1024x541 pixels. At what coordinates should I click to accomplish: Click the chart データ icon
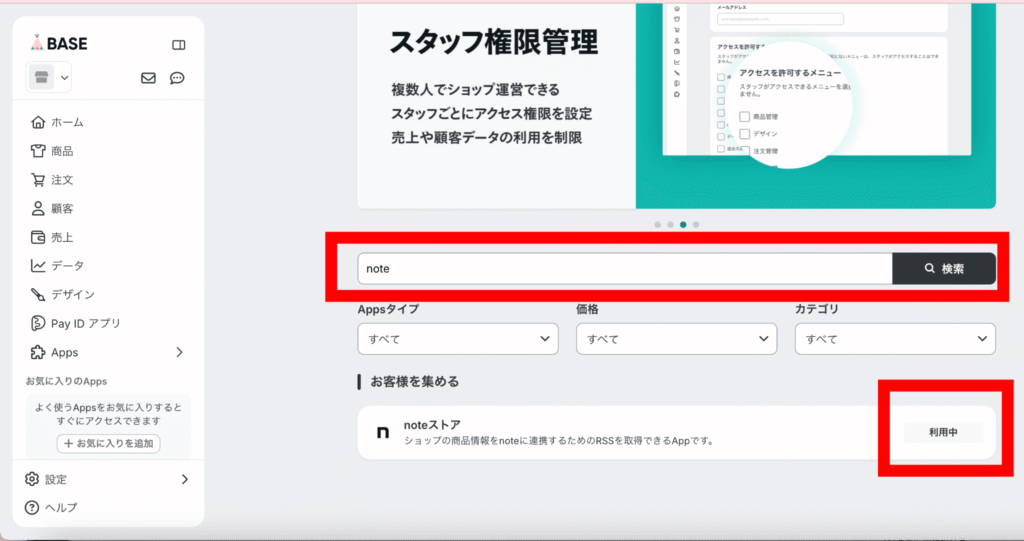point(38,266)
